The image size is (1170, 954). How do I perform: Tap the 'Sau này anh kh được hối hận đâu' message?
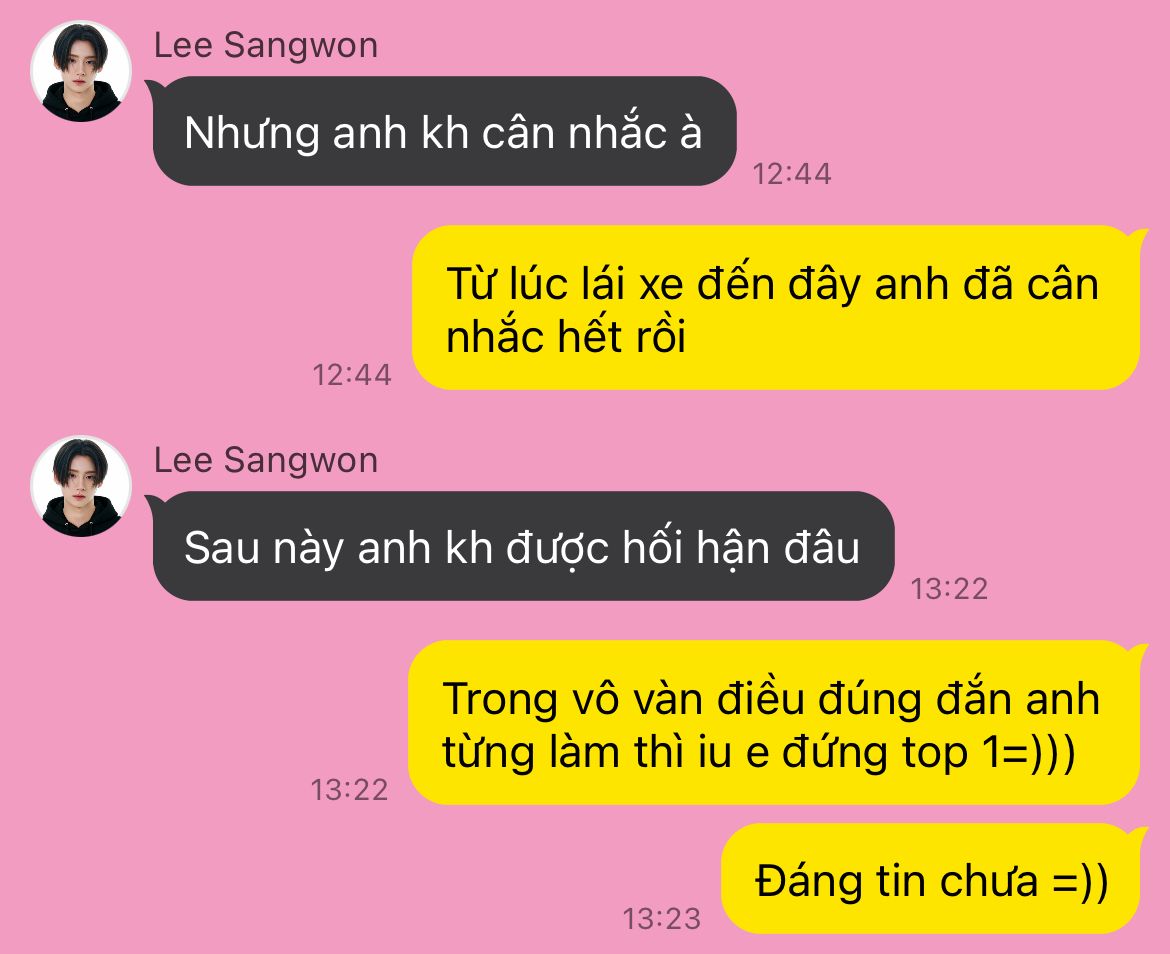point(521,546)
